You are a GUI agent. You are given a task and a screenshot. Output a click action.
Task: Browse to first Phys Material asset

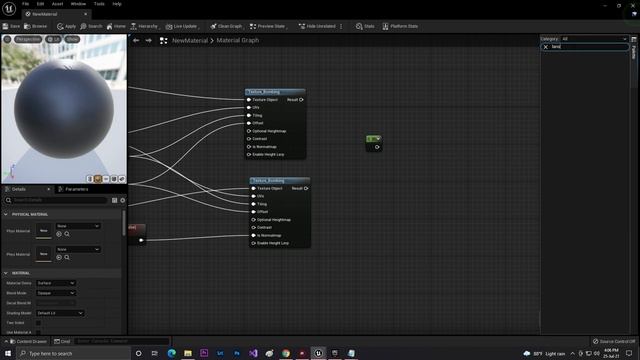67,234
